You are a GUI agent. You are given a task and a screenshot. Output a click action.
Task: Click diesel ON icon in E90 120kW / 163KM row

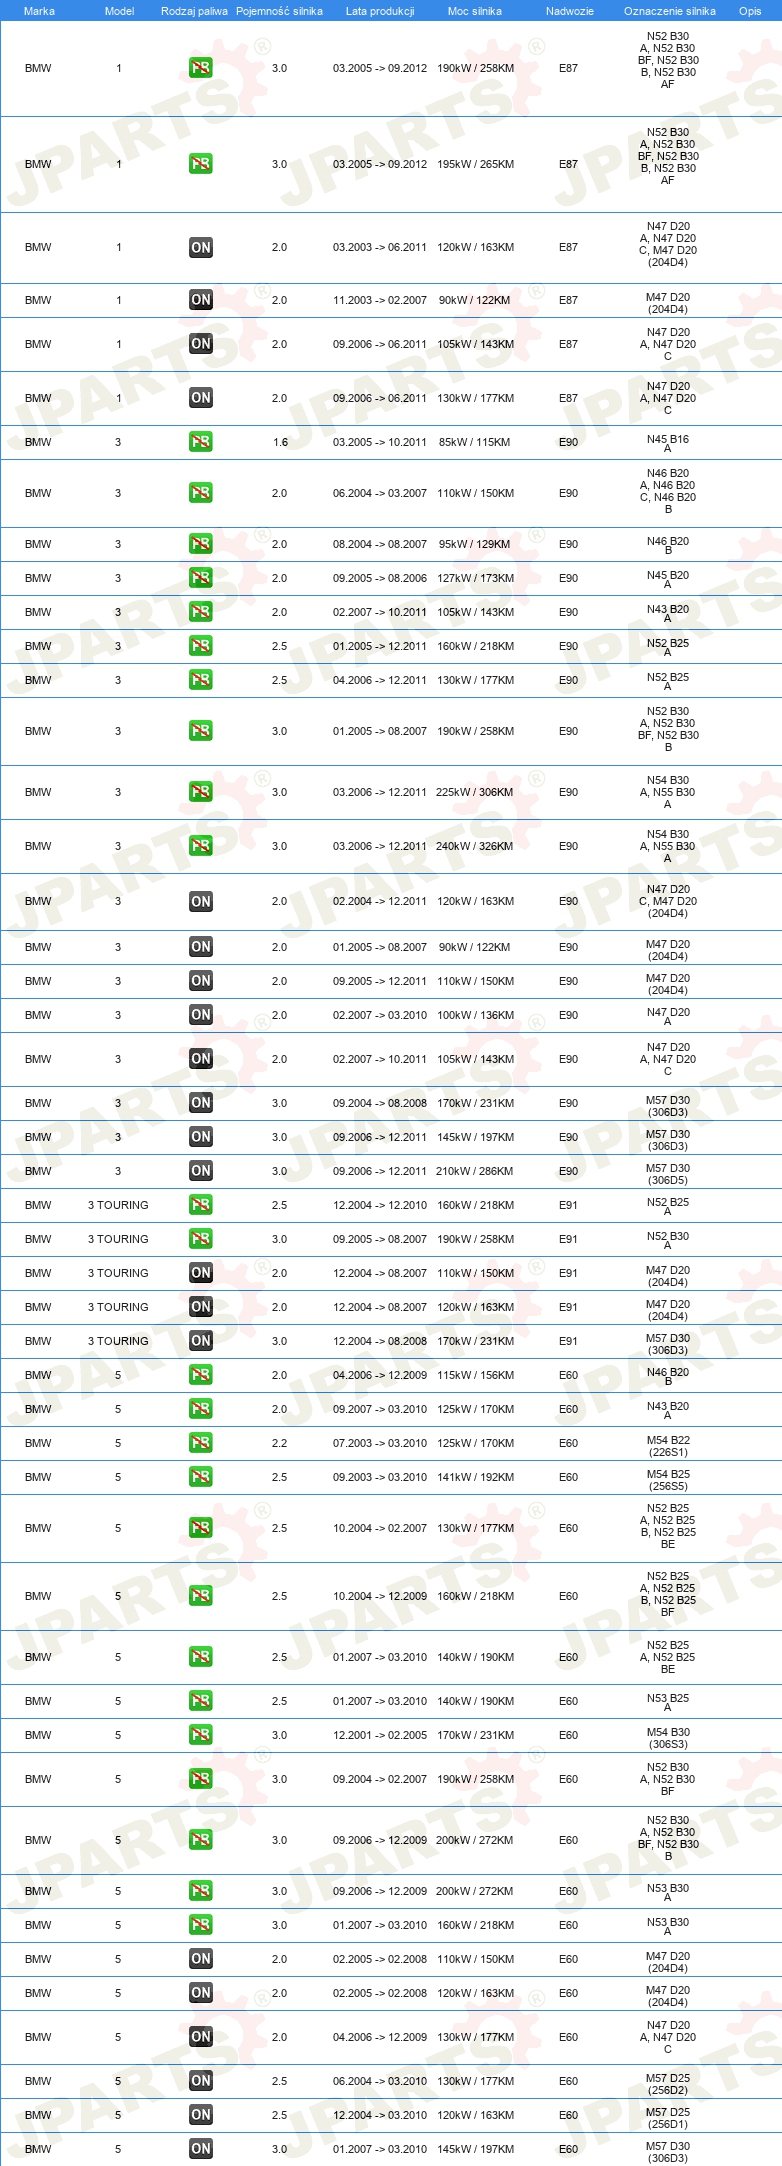201,902
